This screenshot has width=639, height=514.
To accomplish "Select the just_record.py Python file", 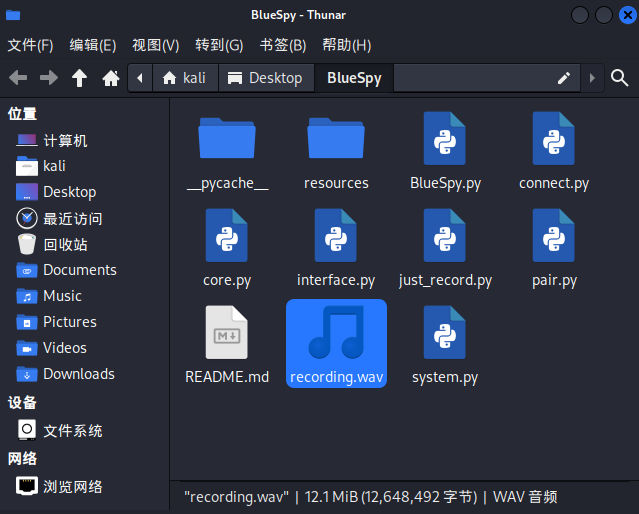I will point(445,236).
